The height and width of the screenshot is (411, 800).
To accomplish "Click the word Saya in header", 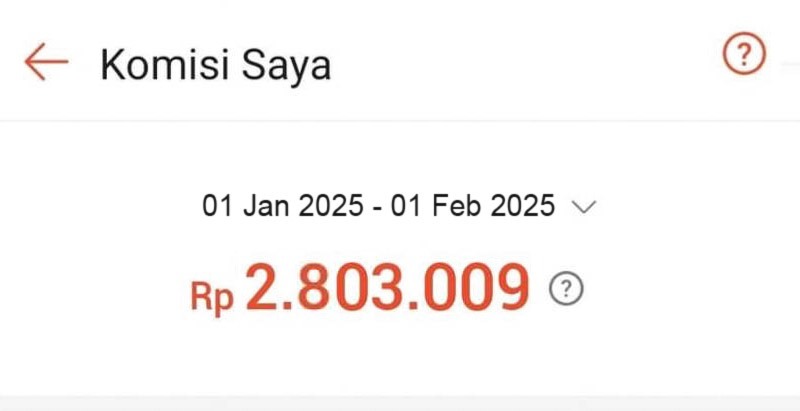I will [286, 66].
